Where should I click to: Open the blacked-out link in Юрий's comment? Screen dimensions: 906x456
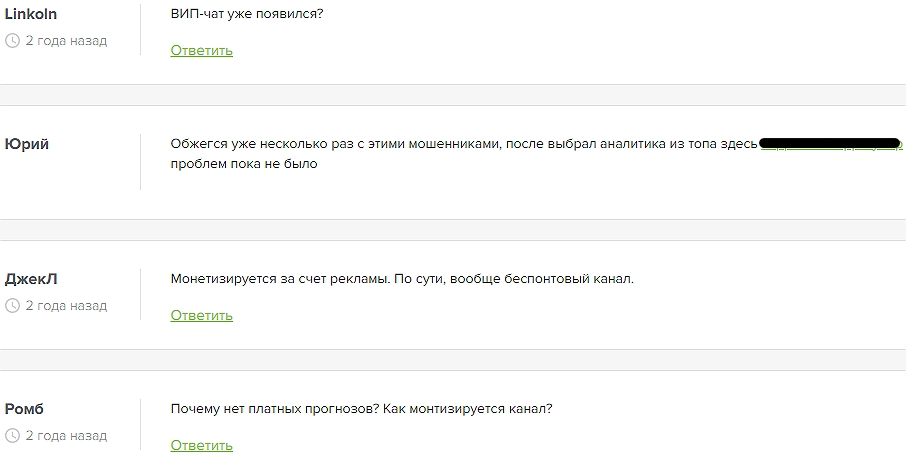[x=830, y=144]
